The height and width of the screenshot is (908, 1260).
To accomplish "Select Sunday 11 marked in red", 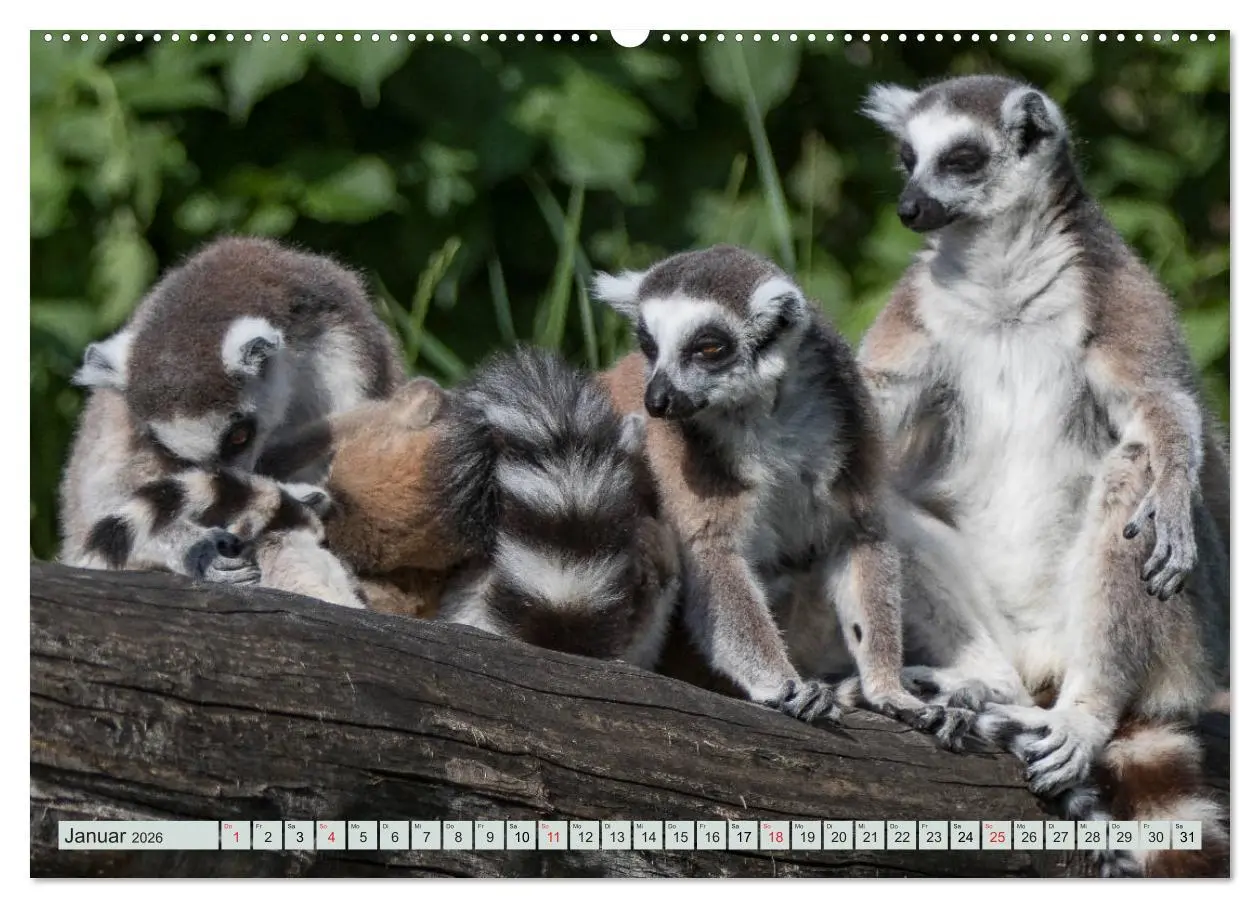I will (x=552, y=836).
